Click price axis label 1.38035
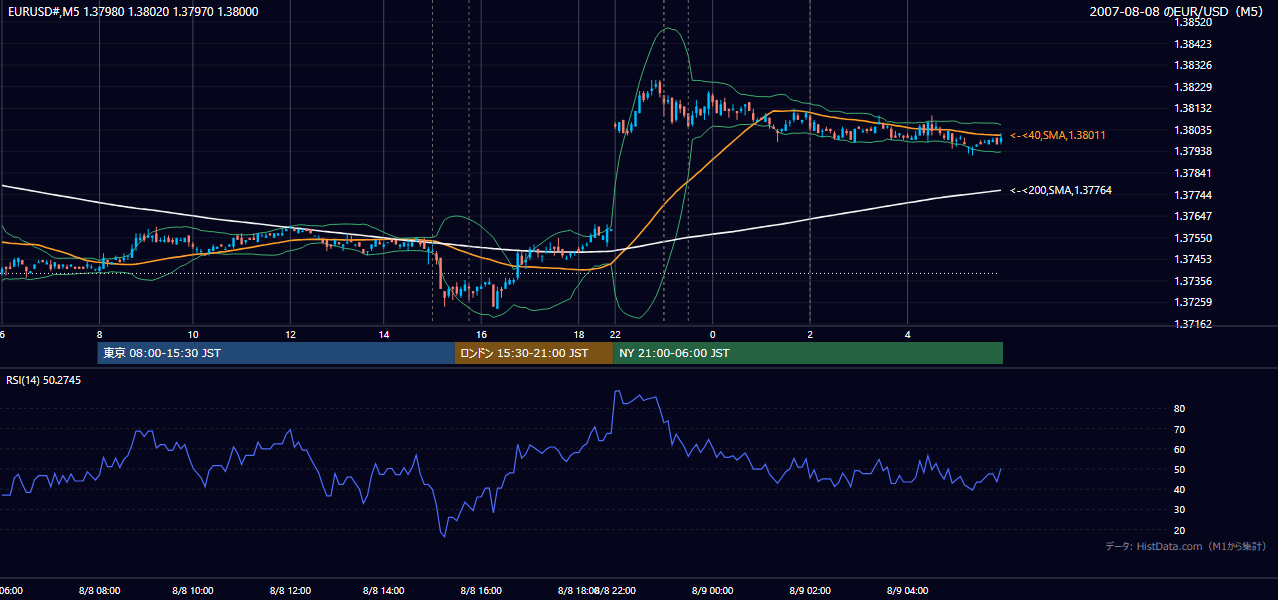 click(x=1193, y=130)
